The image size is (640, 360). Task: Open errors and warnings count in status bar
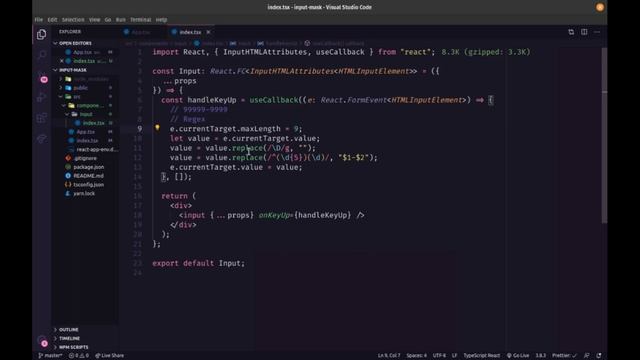[79, 356]
